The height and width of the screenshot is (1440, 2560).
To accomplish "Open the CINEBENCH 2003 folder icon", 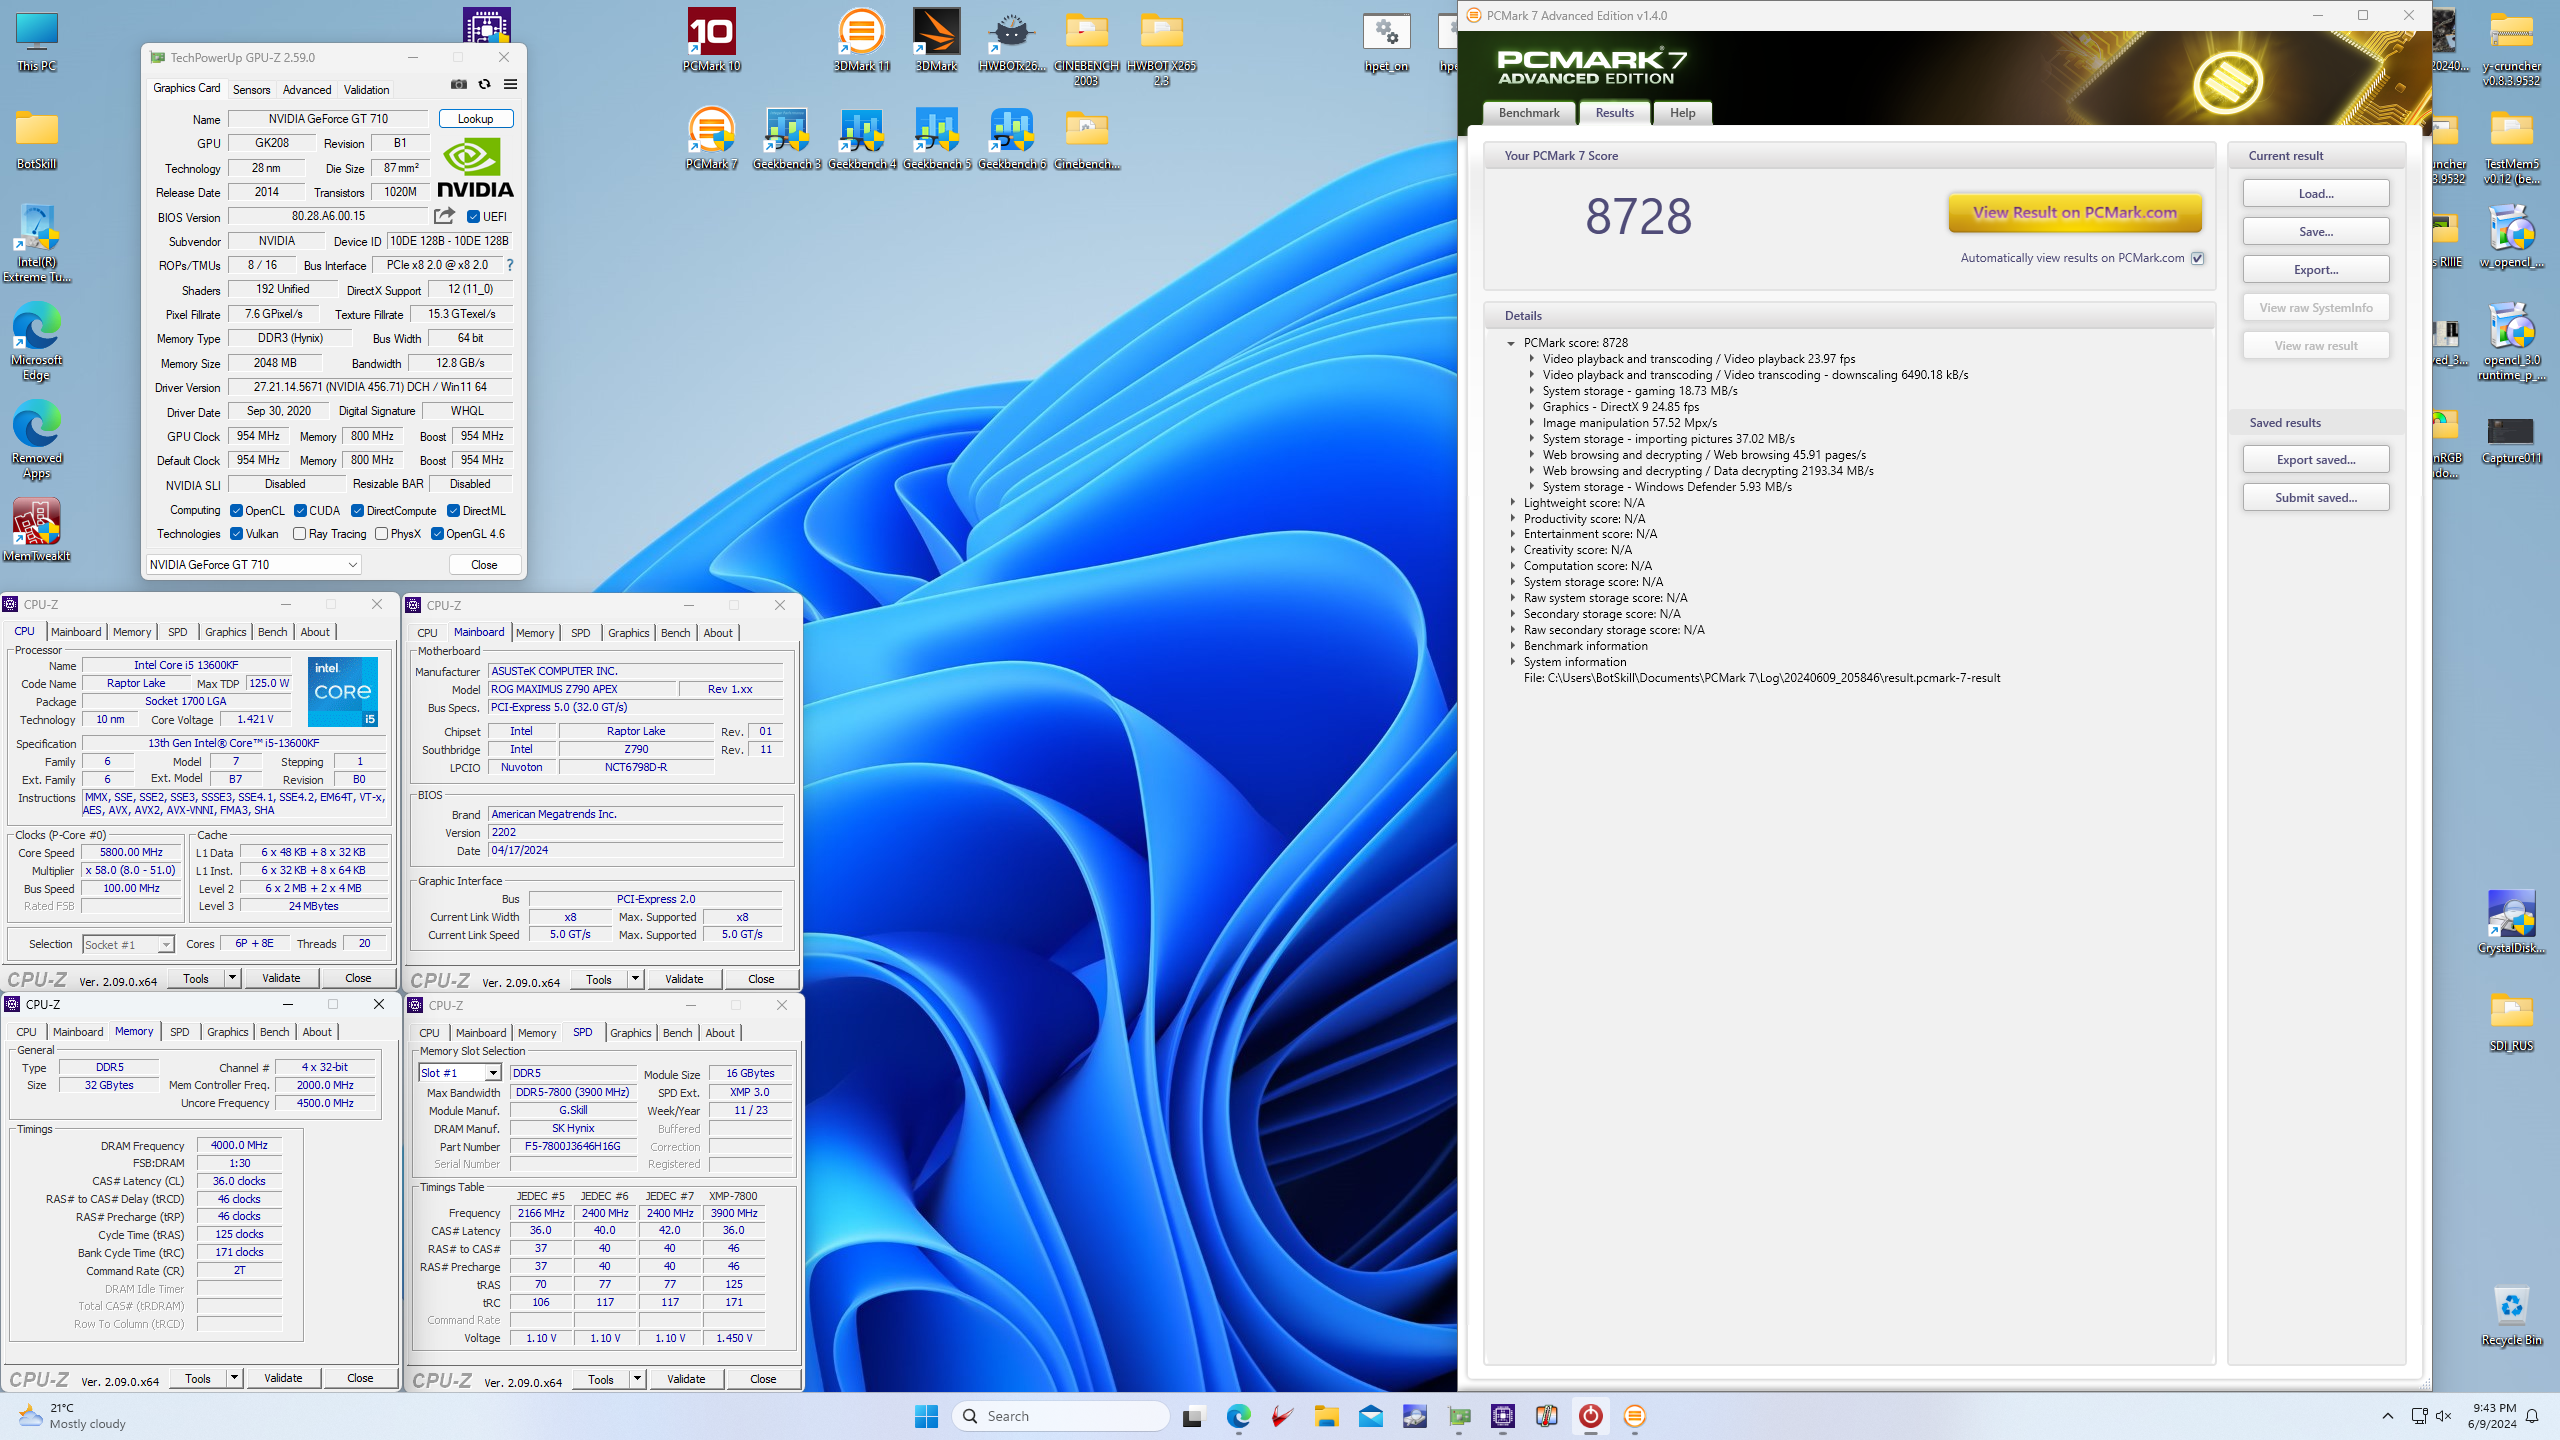I will [x=1086, y=47].
